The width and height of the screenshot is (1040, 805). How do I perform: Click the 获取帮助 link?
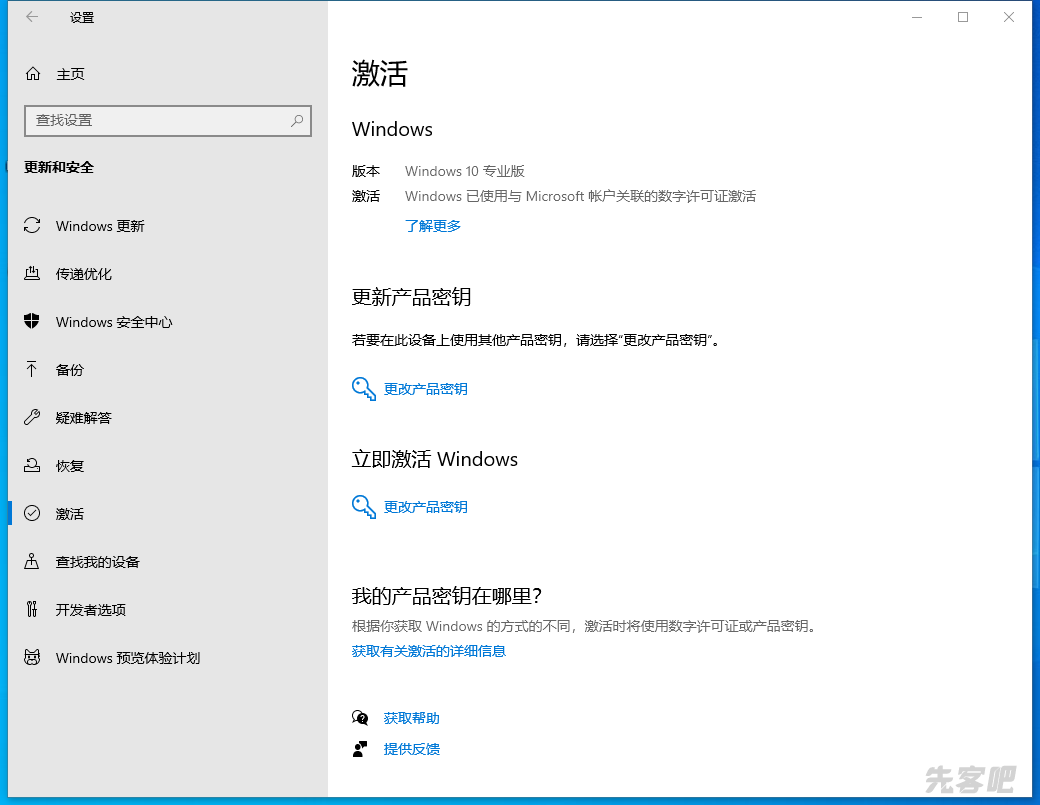(412, 718)
